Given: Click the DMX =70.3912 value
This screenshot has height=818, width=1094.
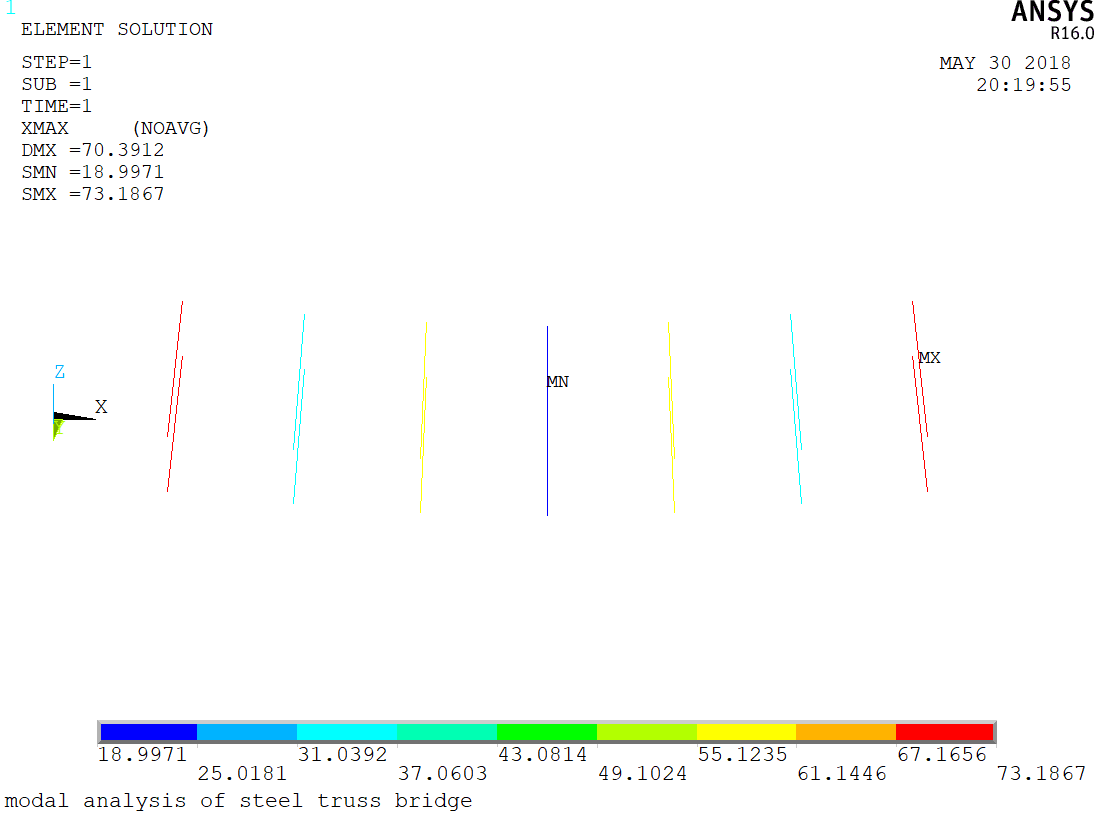Looking at the screenshot, I should point(93,149).
